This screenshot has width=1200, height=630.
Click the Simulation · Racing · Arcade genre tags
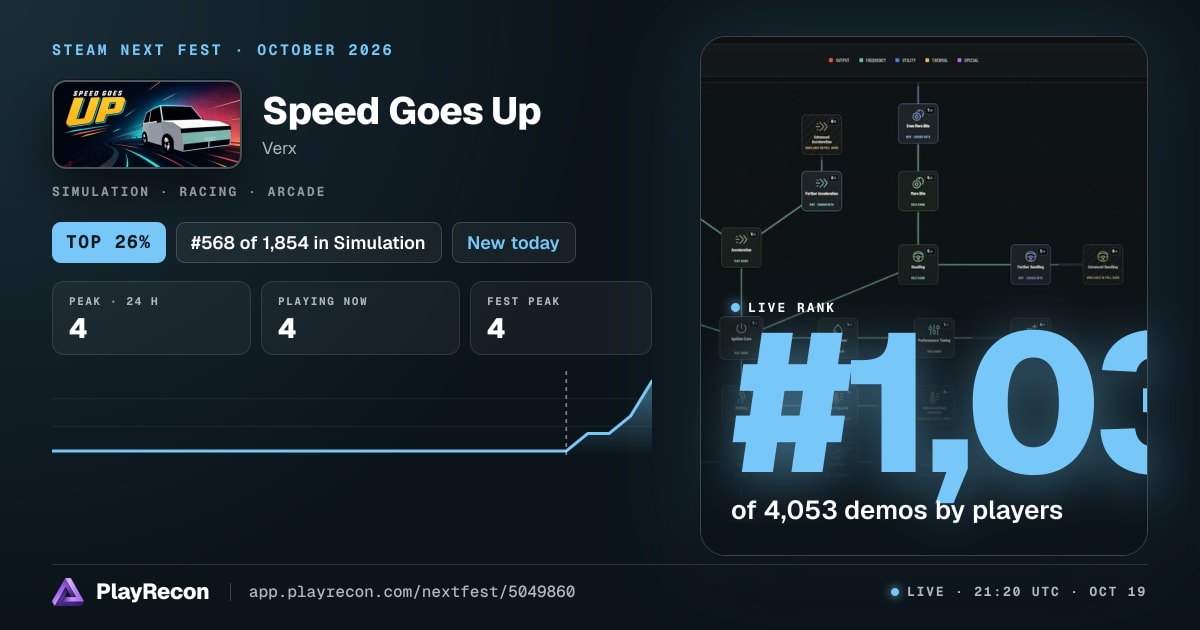[x=189, y=191]
